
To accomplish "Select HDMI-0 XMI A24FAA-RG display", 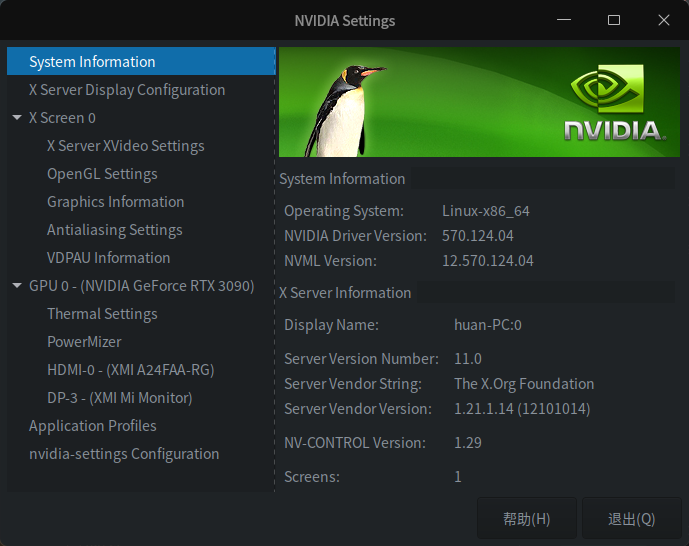I will pos(131,370).
